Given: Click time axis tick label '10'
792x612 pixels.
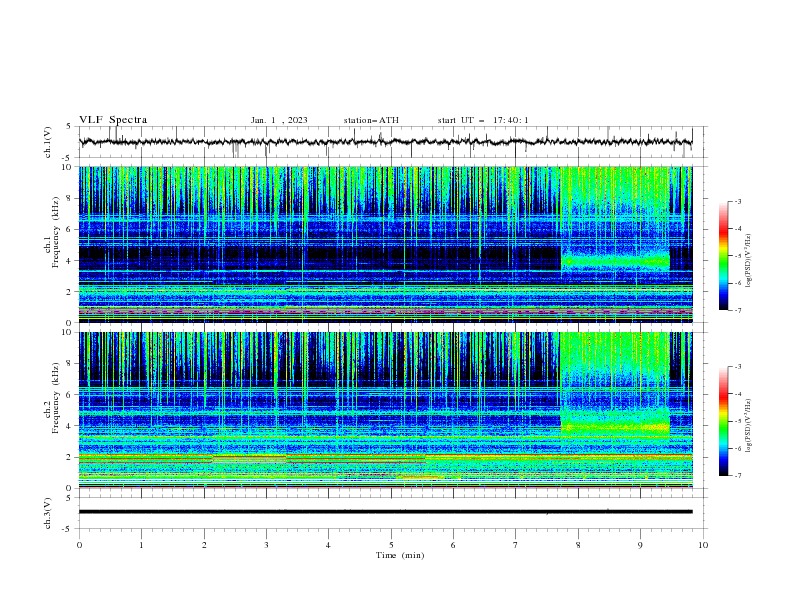Looking at the screenshot, I should (x=703, y=545).
